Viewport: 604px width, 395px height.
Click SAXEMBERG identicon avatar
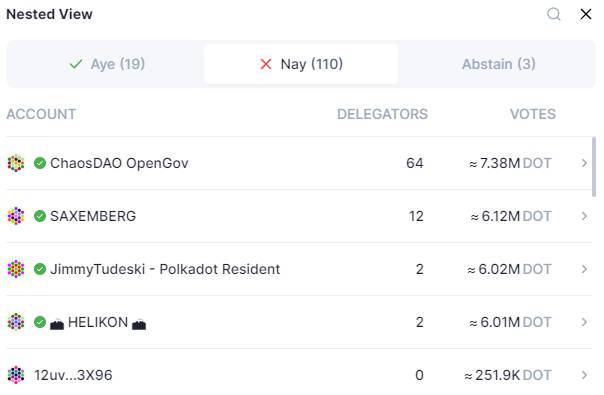pyautogui.click(x=16, y=216)
